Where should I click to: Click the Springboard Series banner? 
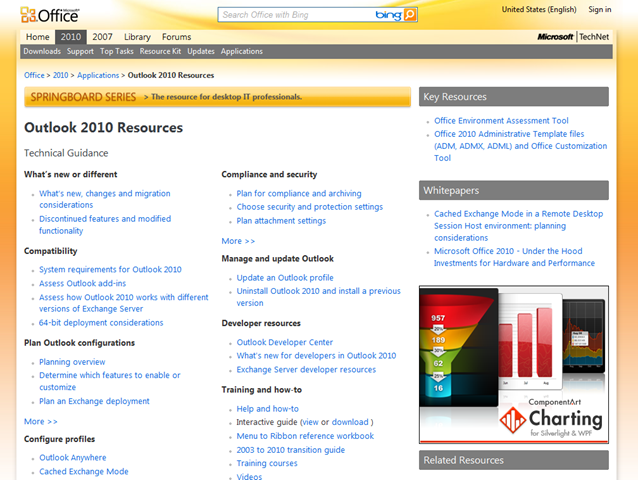[x=217, y=97]
